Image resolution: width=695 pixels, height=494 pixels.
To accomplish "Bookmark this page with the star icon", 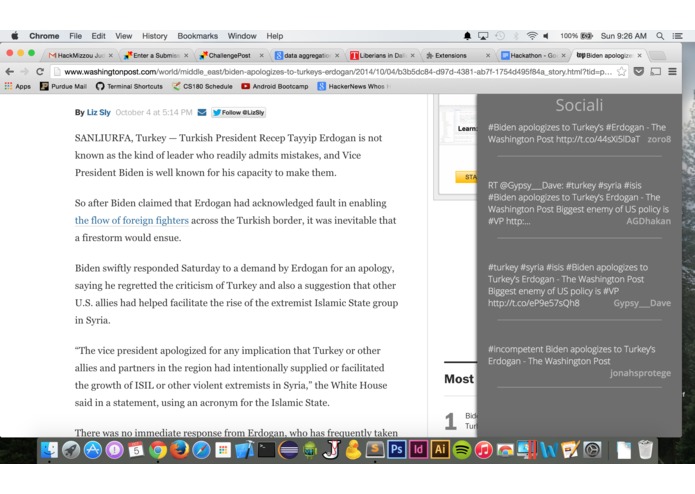I will point(621,71).
